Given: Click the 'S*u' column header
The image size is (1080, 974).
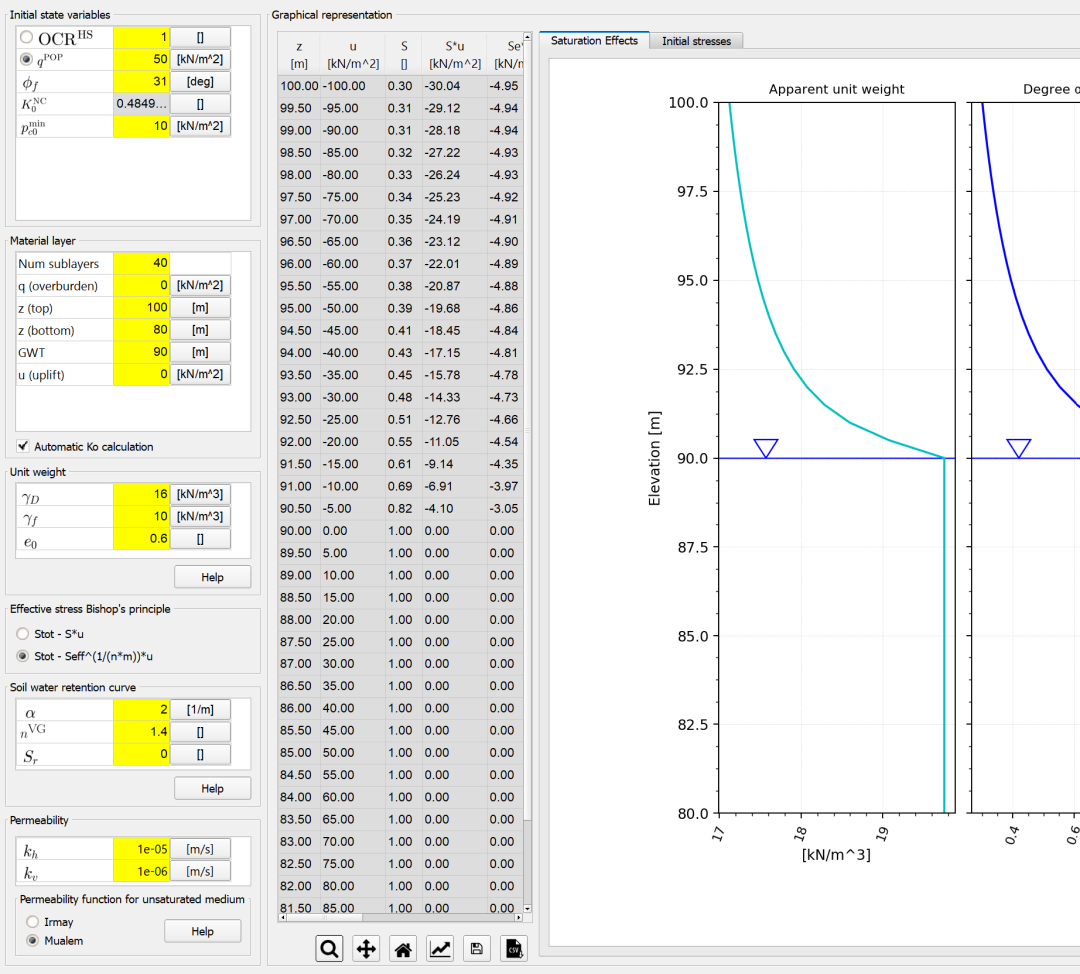Looking at the screenshot, I should coord(455,54).
